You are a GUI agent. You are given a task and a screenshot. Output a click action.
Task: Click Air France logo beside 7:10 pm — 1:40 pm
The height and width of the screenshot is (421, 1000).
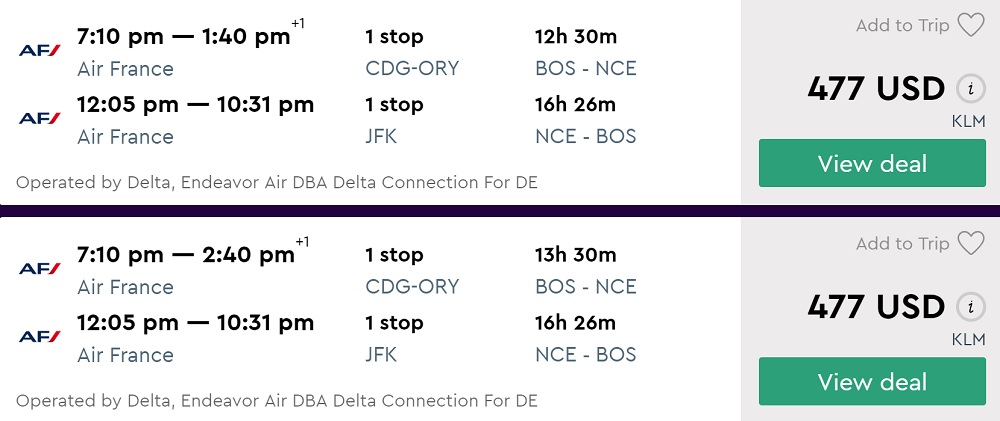[40, 50]
